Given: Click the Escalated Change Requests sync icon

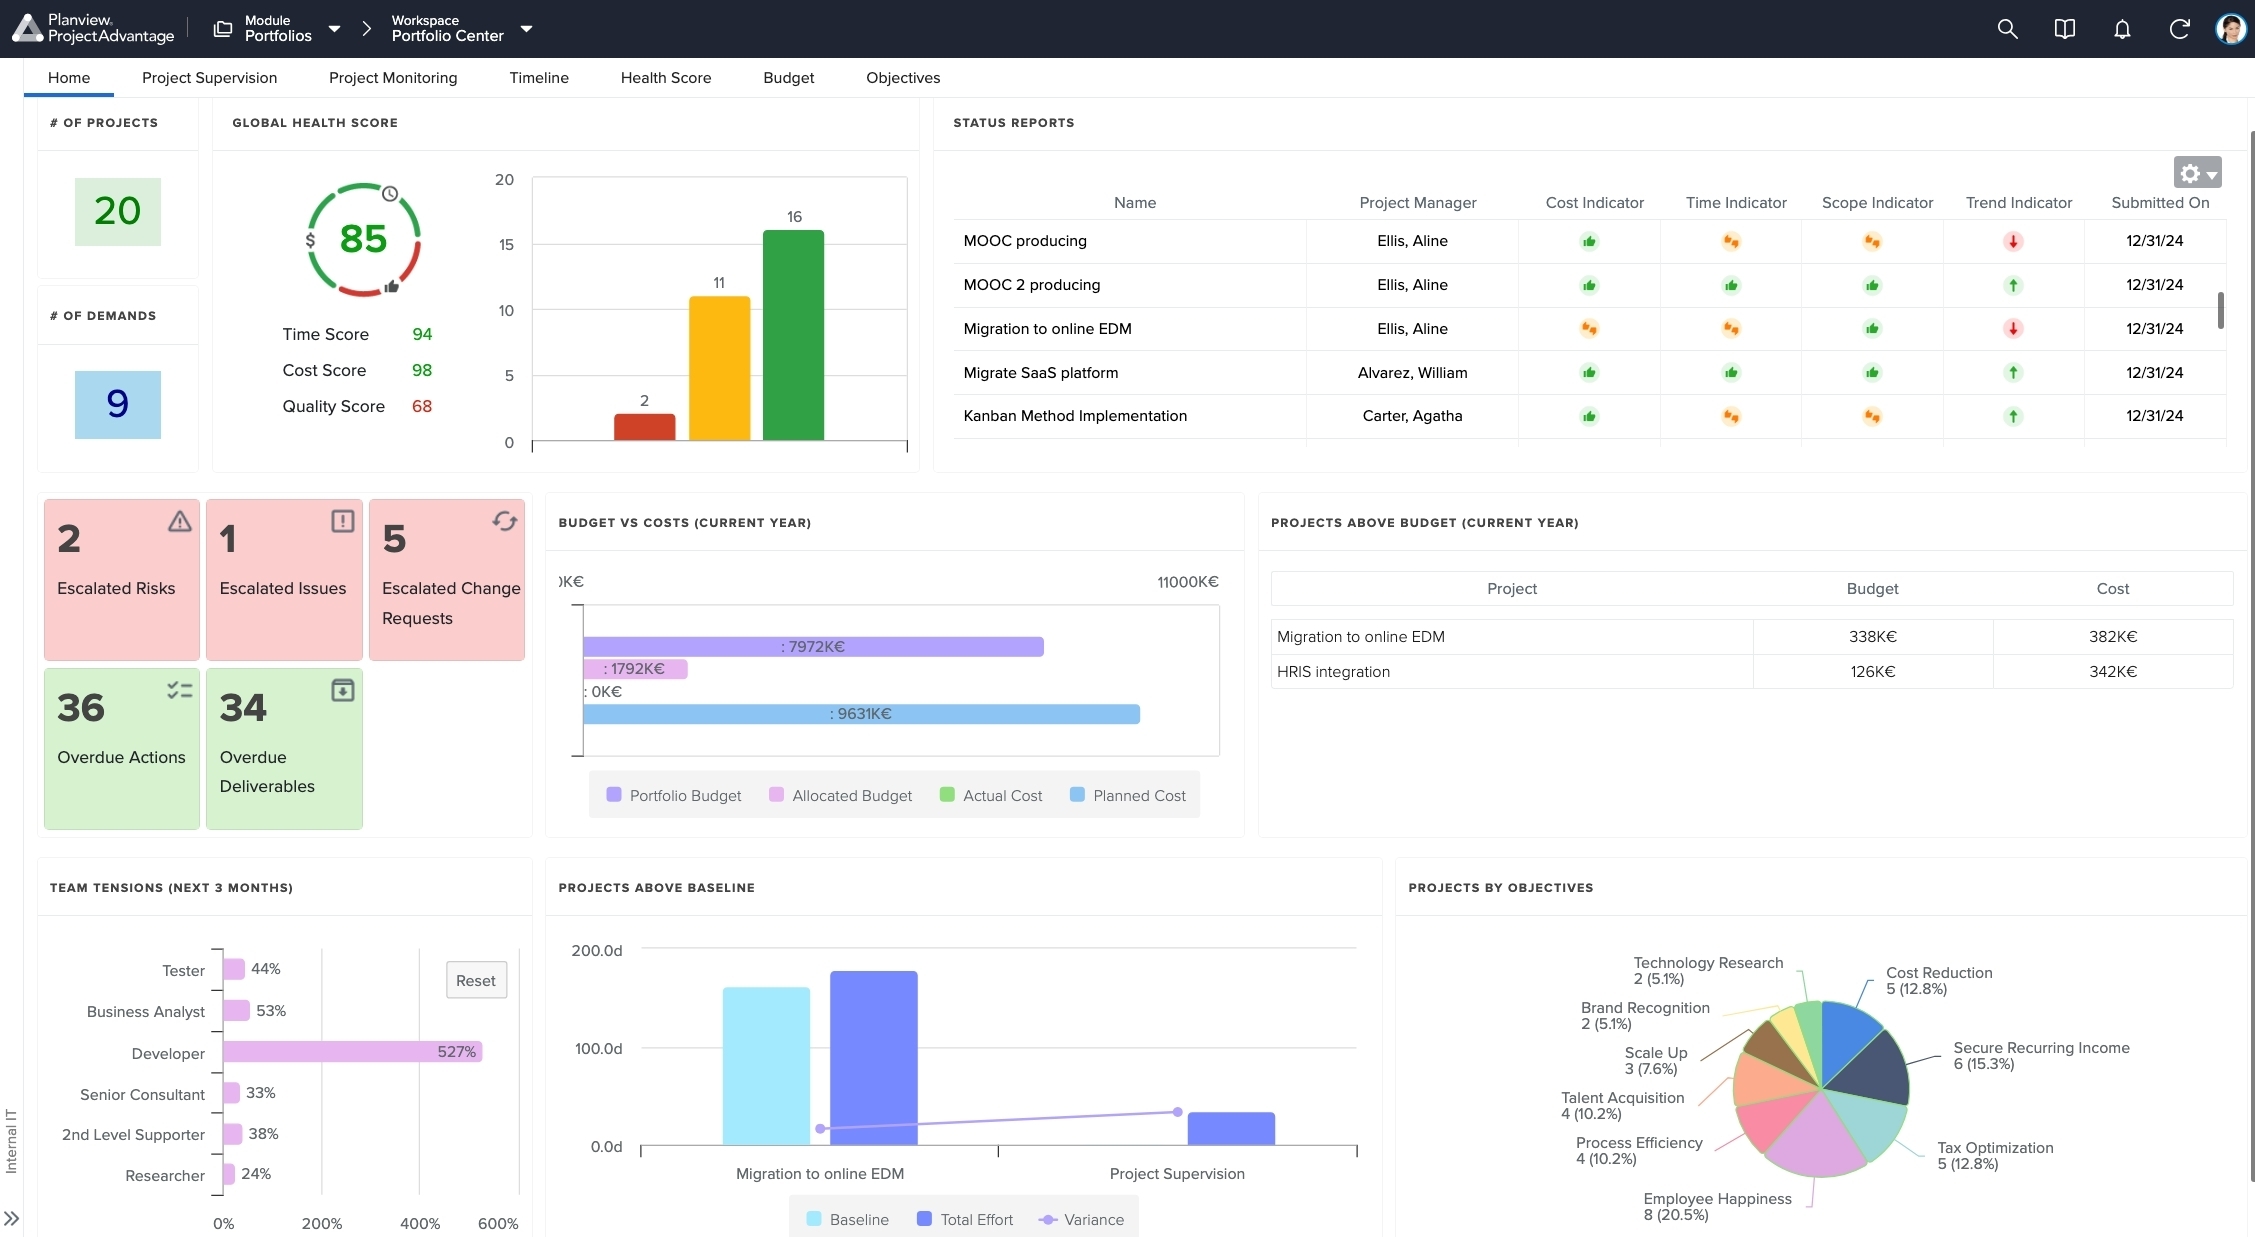Looking at the screenshot, I should [x=504, y=521].
